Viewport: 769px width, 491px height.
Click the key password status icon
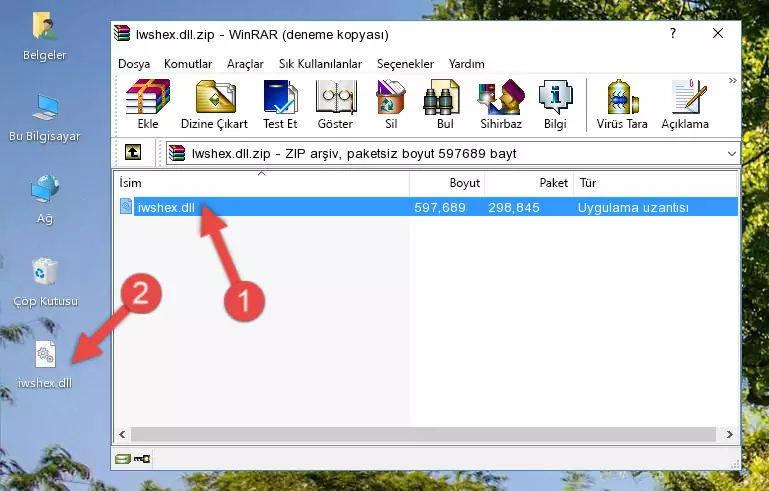(142, 459)
